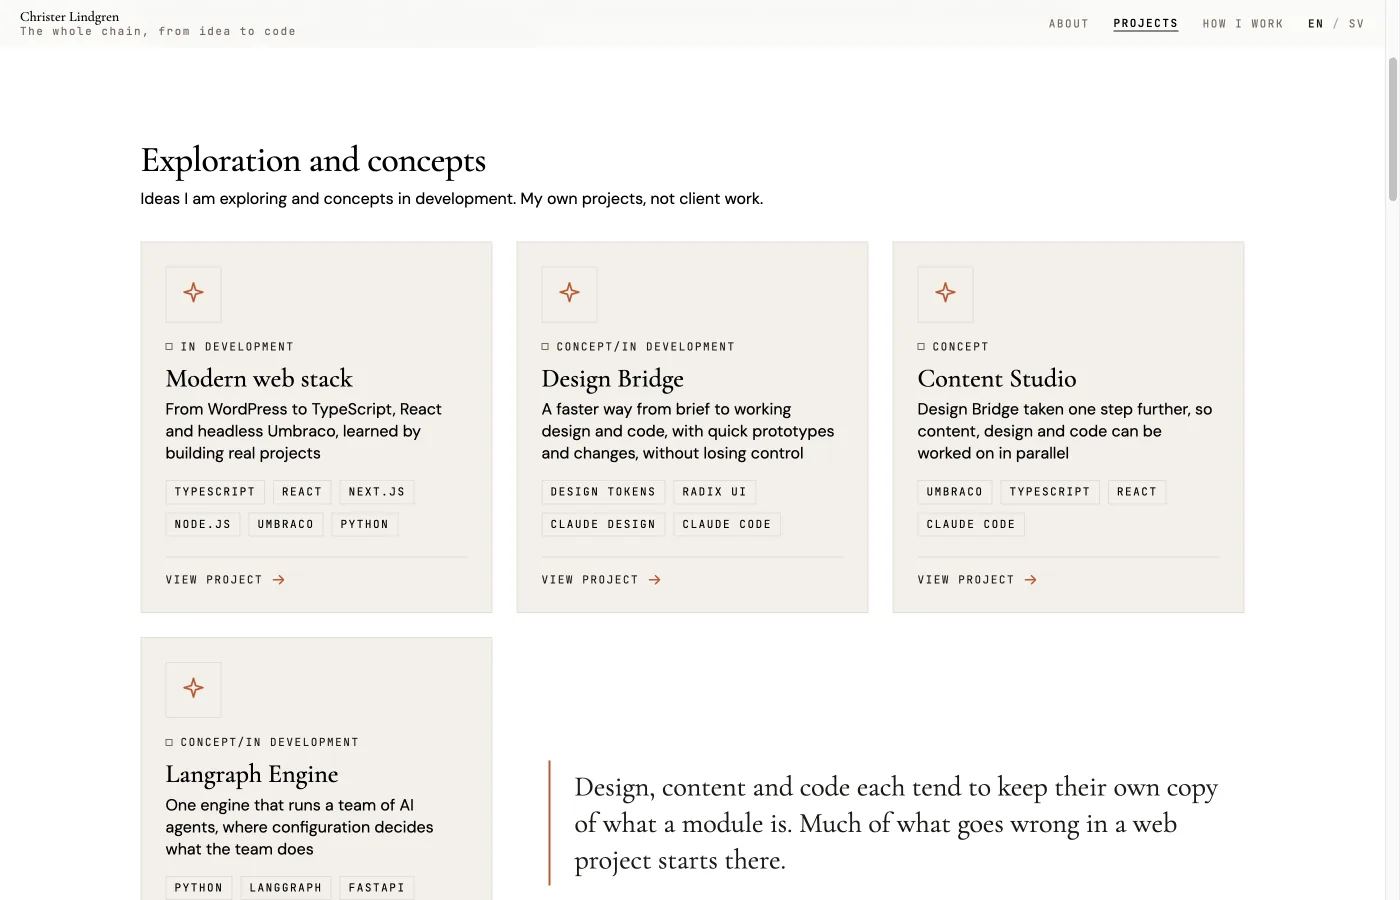Viewport: 1400px width, 900px height.
Task: Click the Claude Code tag on Design Bridge
Action: click(727, 524)
